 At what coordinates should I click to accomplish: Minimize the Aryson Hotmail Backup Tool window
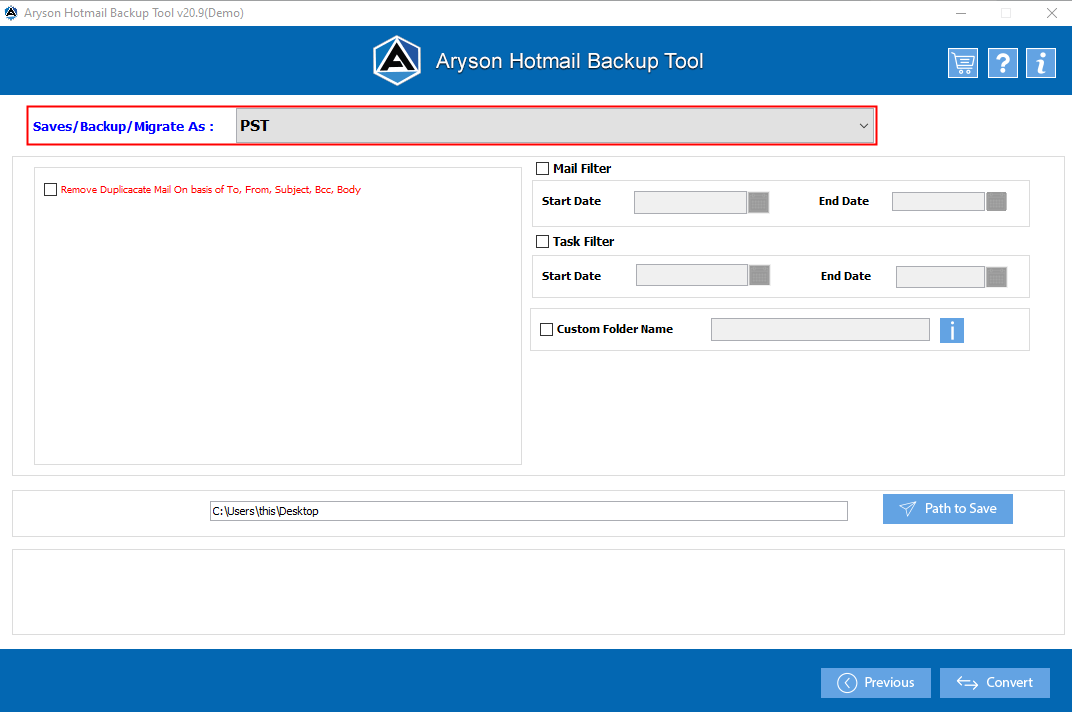point(961,13)
